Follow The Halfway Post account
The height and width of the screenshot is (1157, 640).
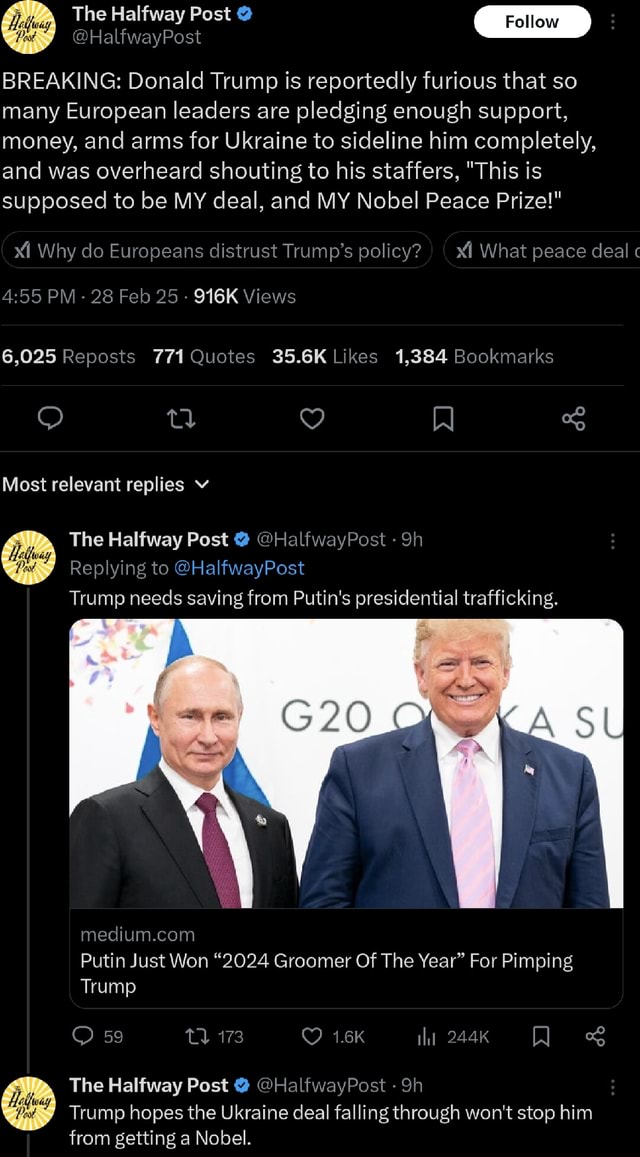(x=531, y=22)
